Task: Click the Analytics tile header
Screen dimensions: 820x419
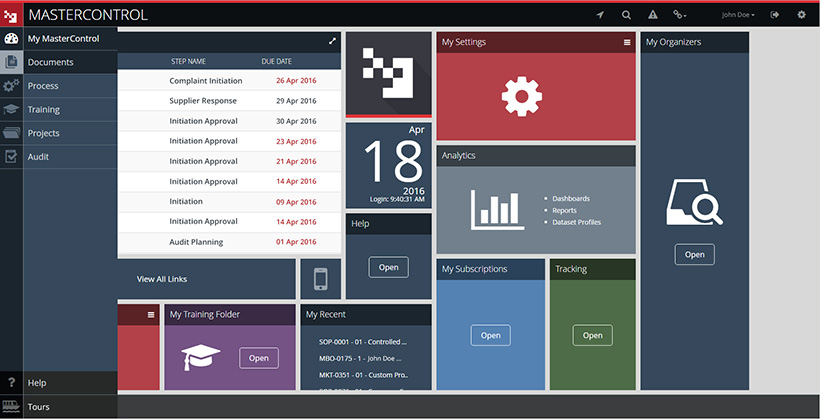Action: [536, 156]
